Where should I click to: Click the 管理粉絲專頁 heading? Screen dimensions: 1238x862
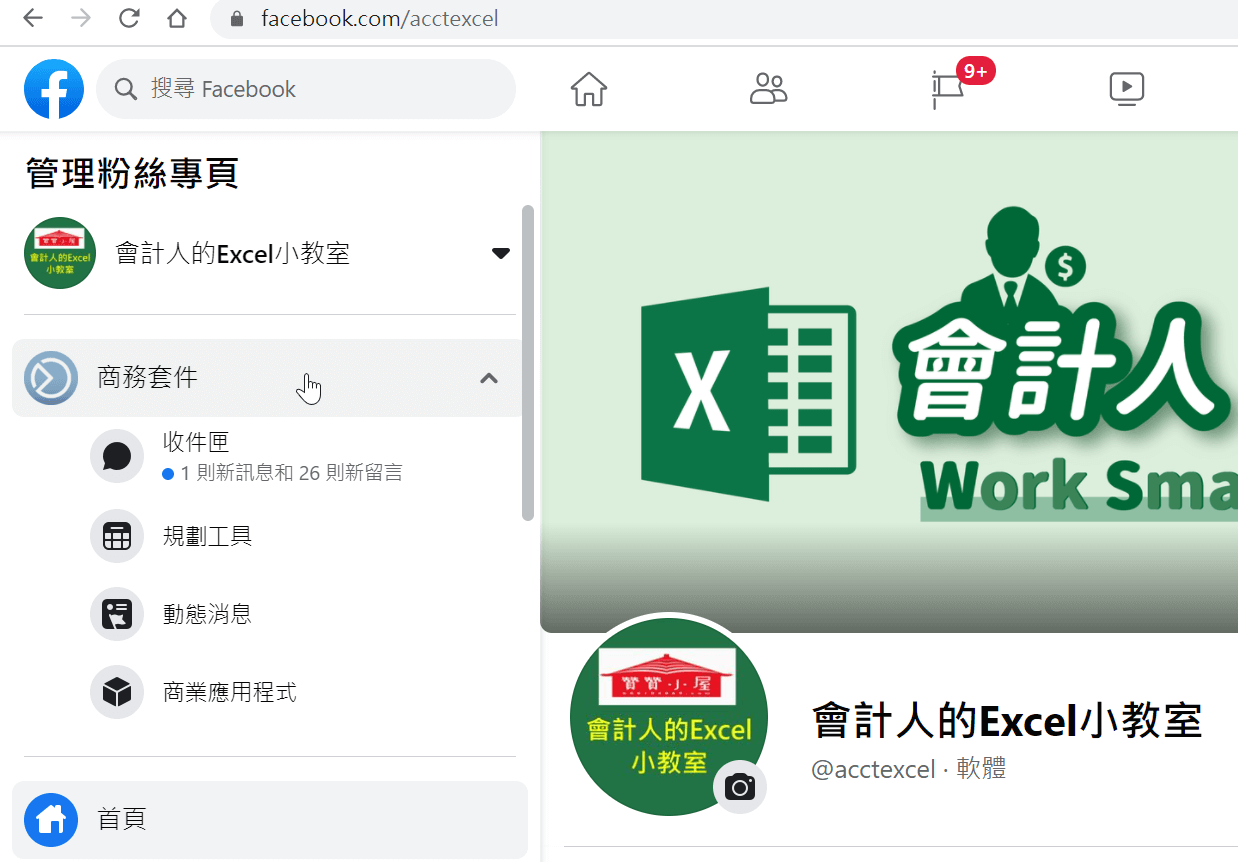click(x=132, y=173)
